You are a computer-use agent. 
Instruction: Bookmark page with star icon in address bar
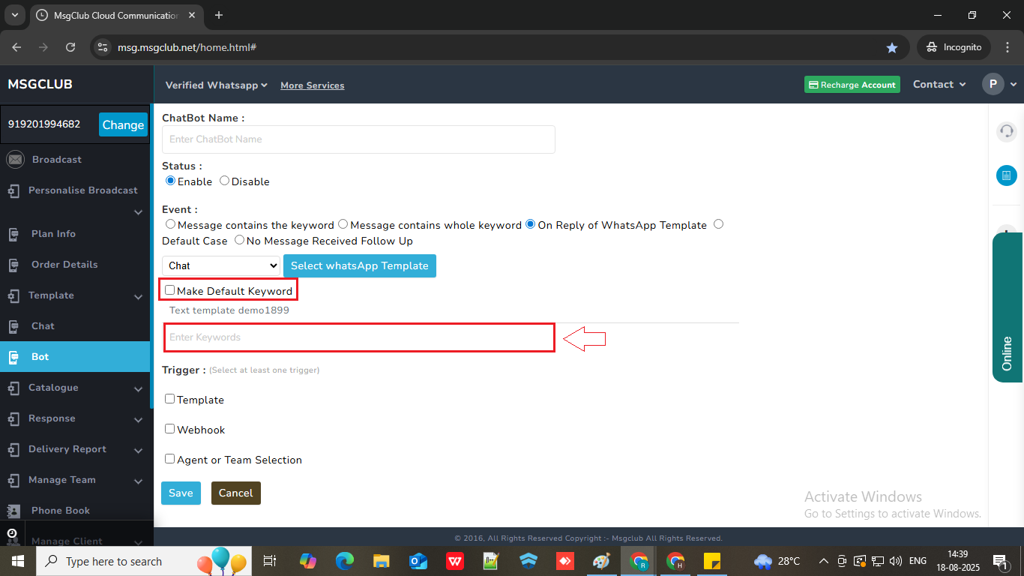click(x=891, y=48)
